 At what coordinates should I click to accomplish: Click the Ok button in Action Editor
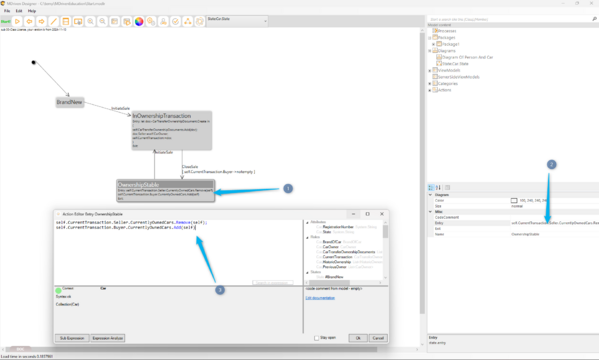click(x=358, y=338)
